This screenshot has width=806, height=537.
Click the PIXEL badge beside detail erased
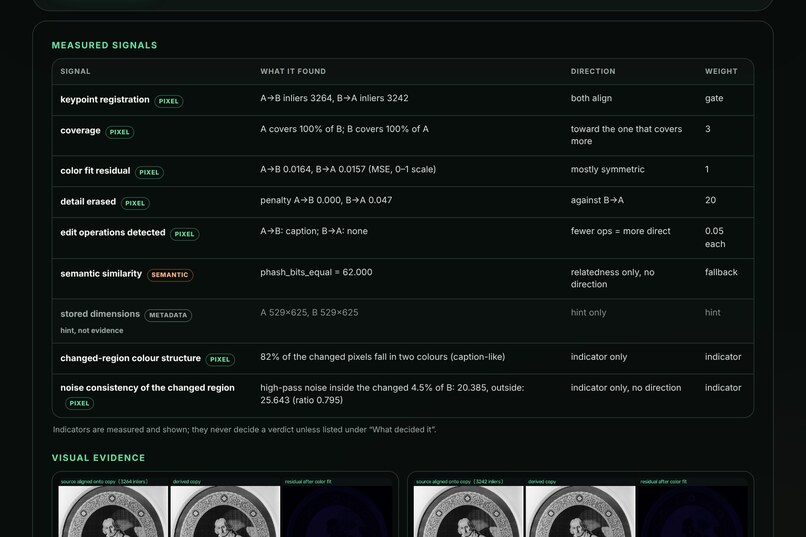135,203
